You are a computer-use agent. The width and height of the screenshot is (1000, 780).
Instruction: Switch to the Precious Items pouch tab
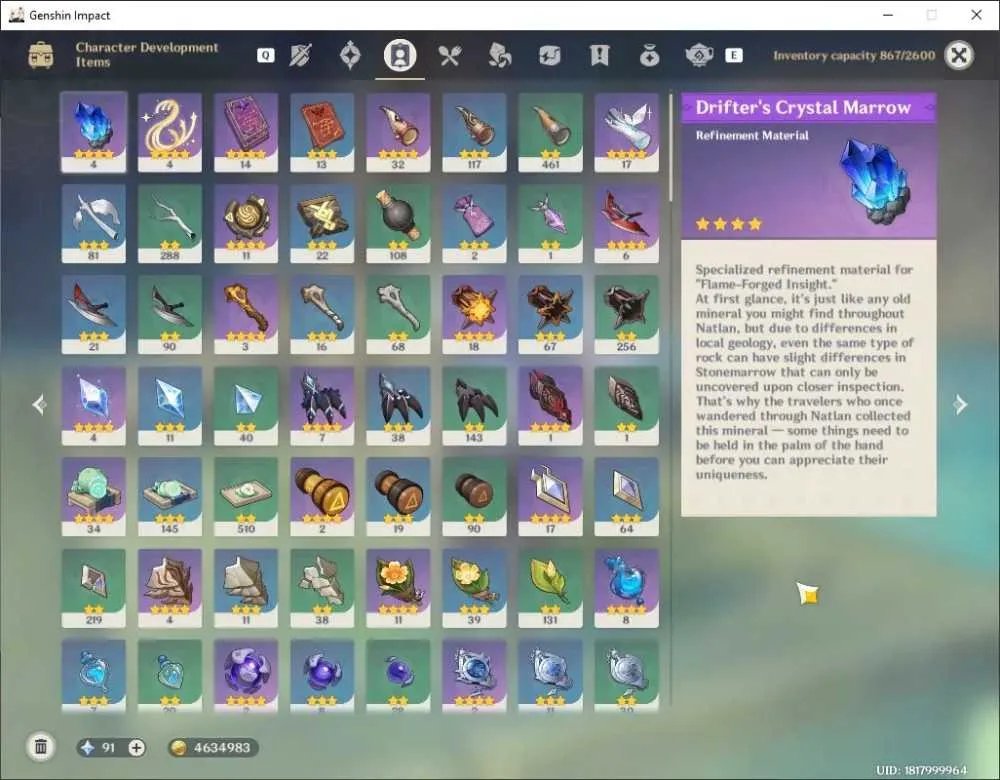(x=649, y=56)
